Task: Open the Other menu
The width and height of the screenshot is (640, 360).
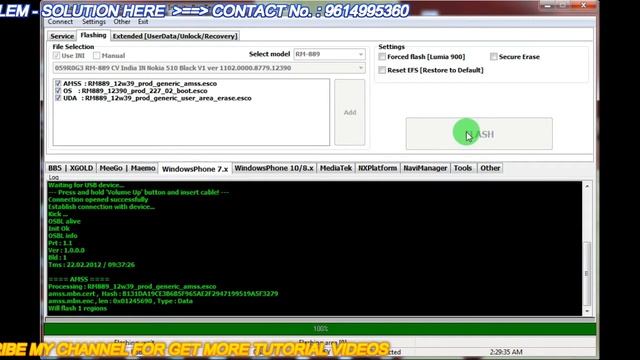Action: click(x=122, y=22)
